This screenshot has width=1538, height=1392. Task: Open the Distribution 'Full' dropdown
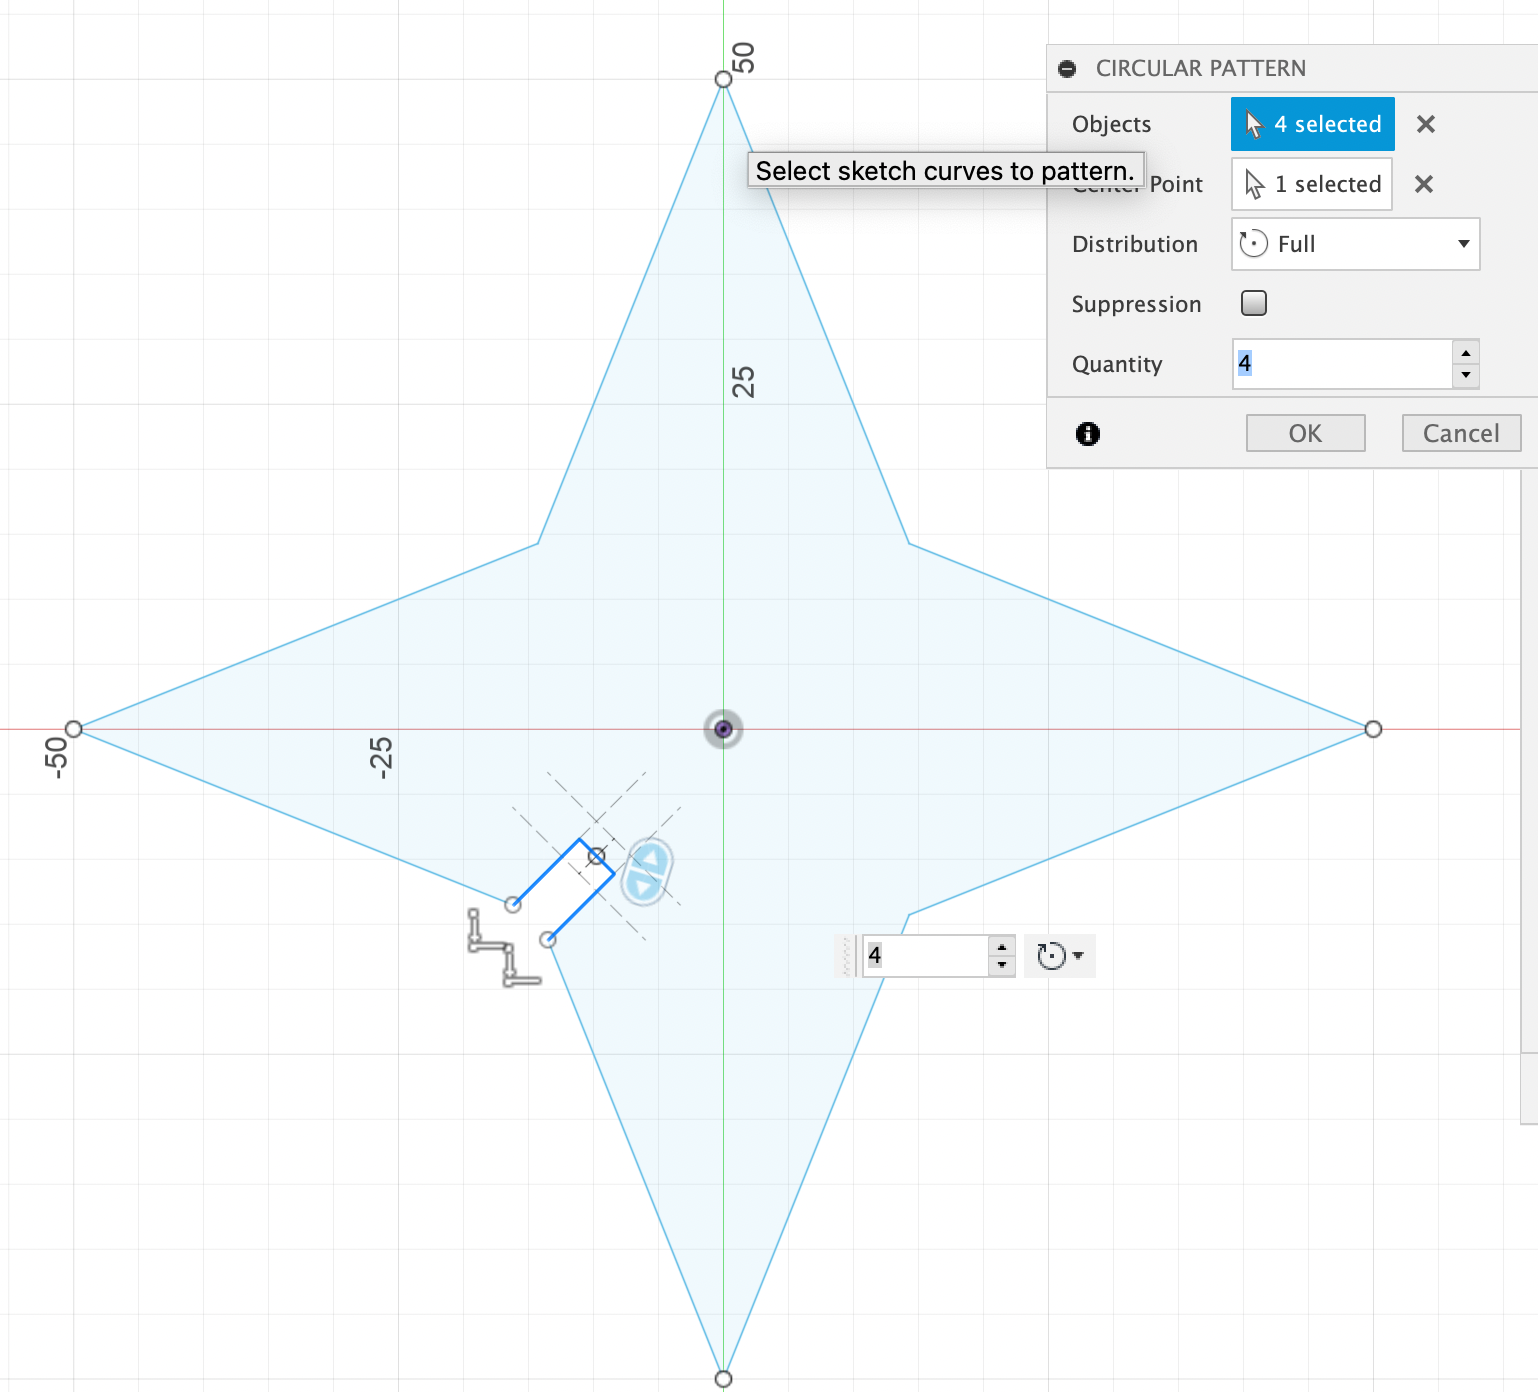tap(1355, 244)
